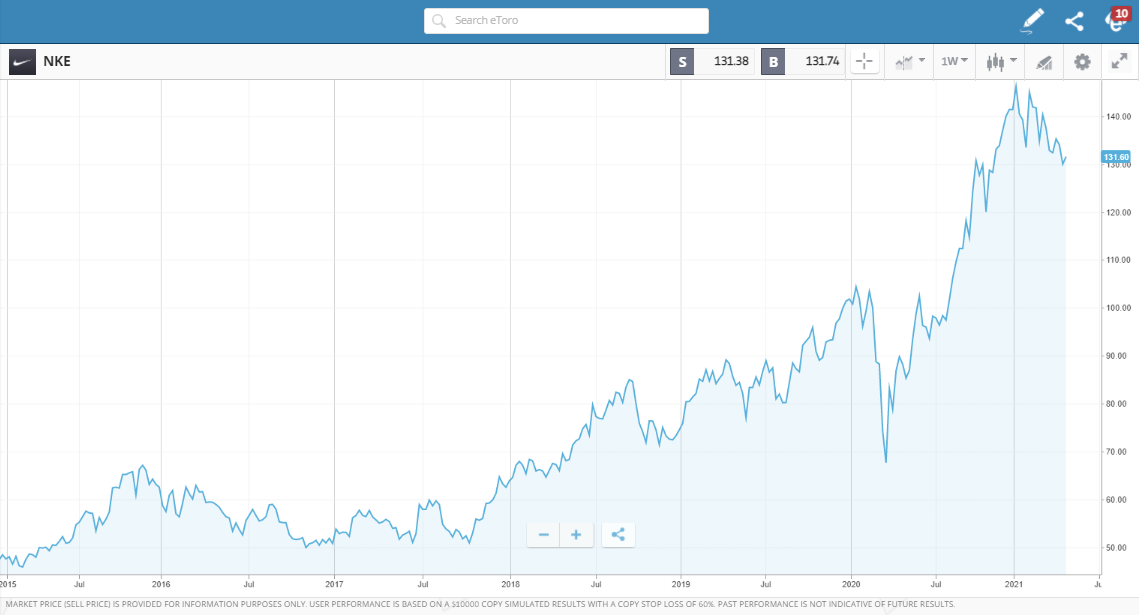Select the crosshair cursor tool

point(863,61)
